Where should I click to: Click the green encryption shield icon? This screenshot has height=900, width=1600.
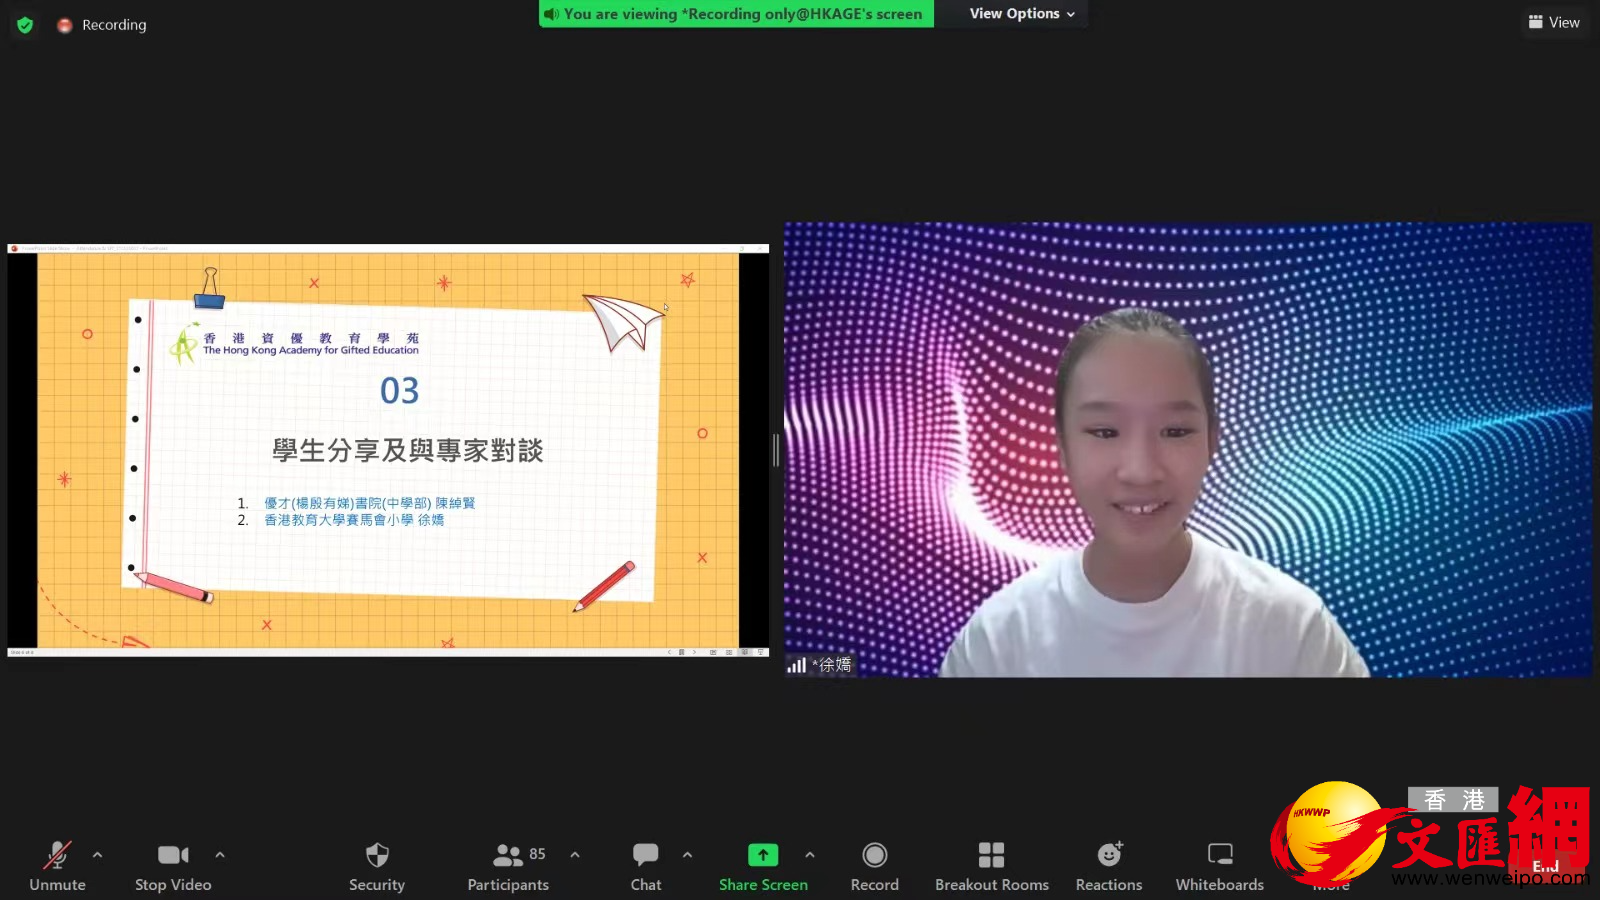(x=25, y=25)
